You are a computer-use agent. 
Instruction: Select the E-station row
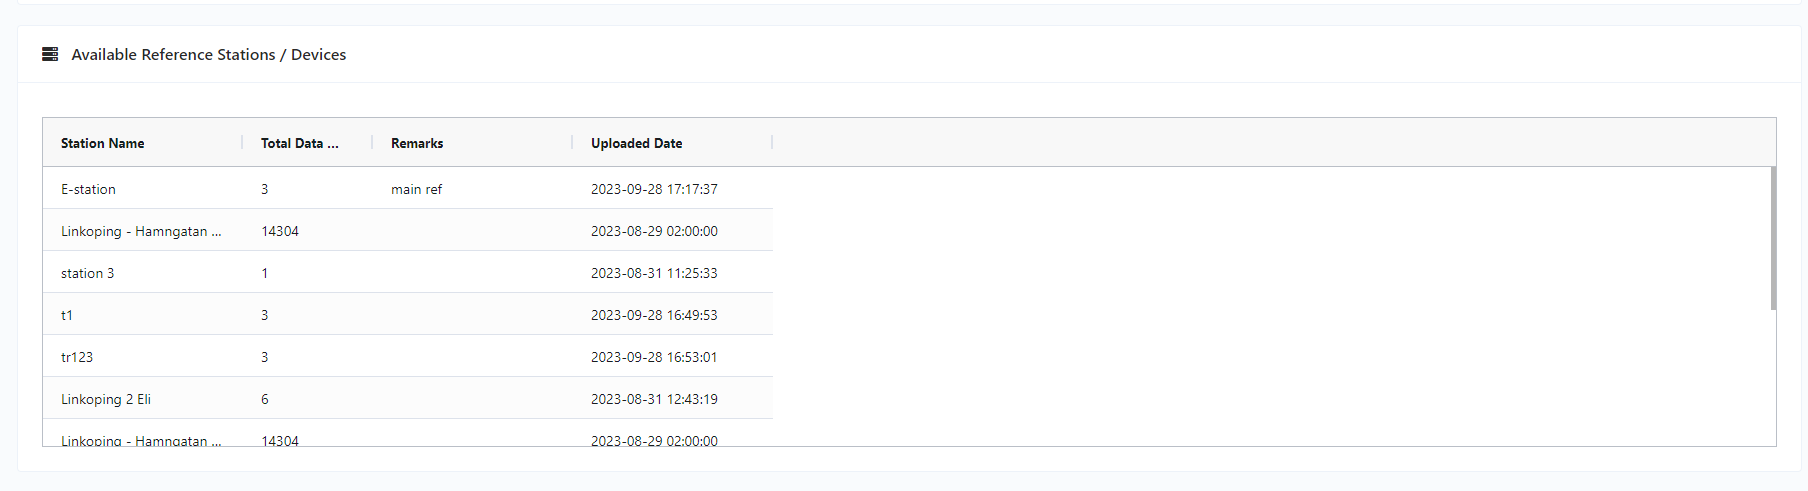[408, 188]
